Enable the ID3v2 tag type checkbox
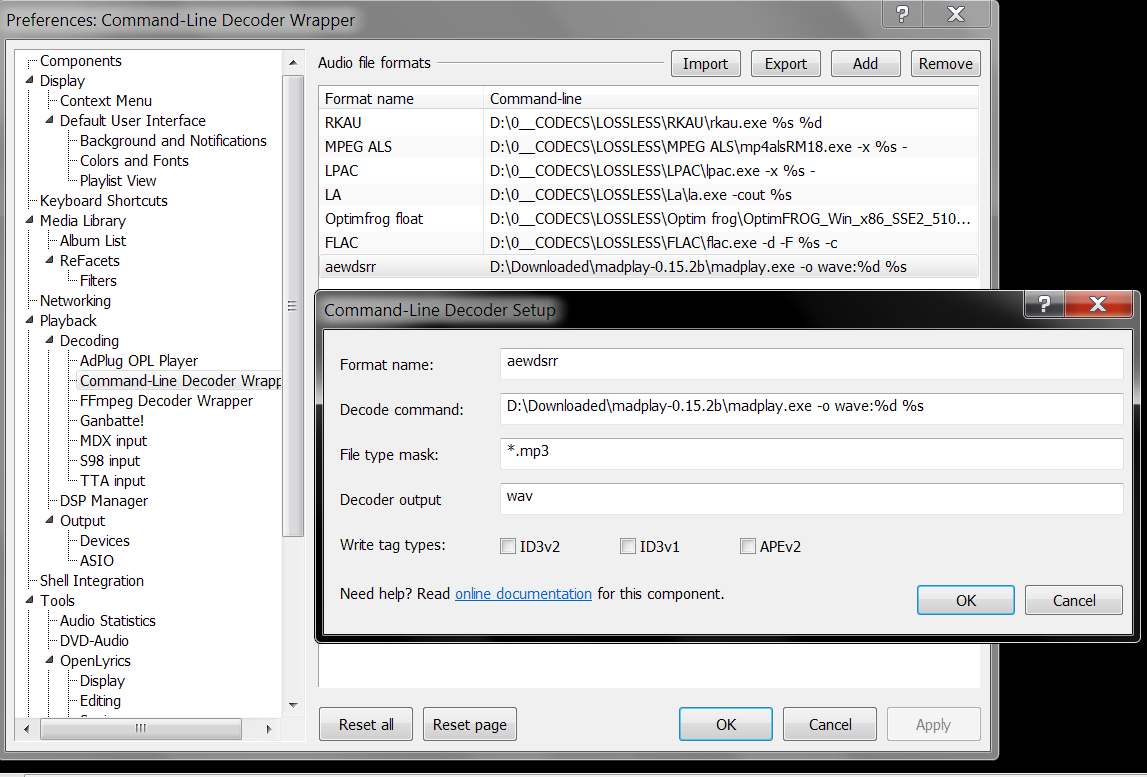 508,546
